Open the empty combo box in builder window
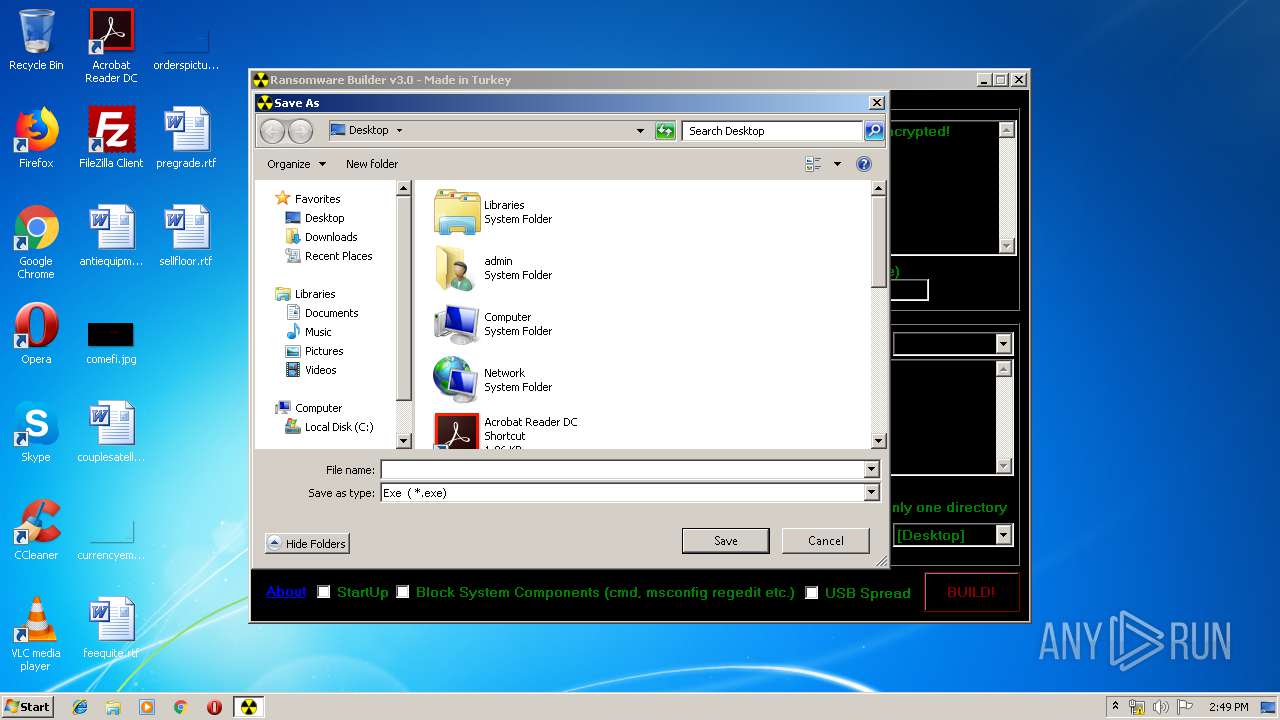1280x720 pixels. coord(1004,344)
